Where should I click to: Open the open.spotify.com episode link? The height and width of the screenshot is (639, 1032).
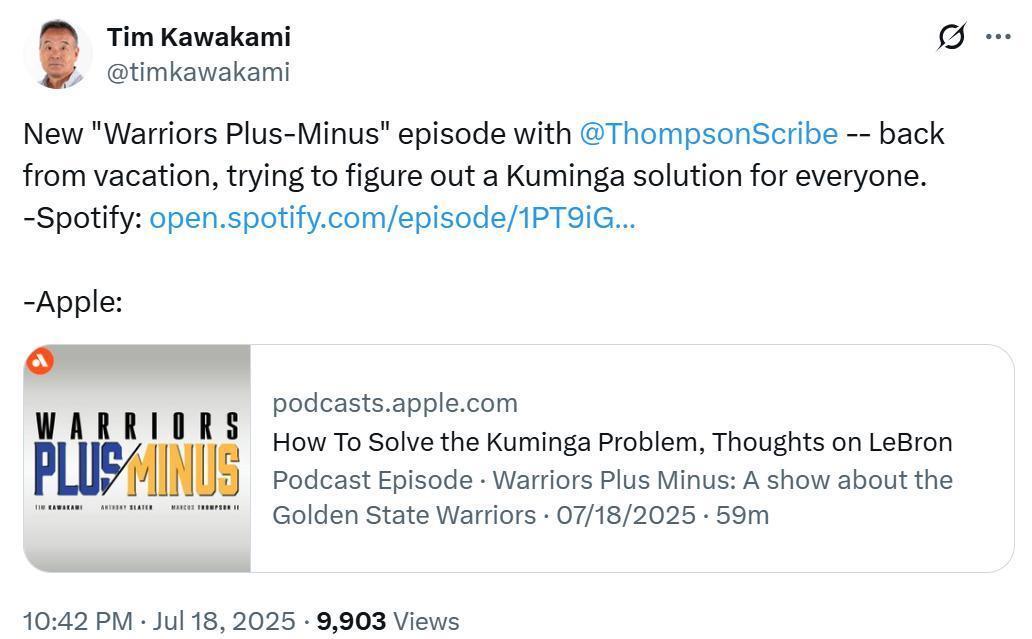tap(392, 218)
